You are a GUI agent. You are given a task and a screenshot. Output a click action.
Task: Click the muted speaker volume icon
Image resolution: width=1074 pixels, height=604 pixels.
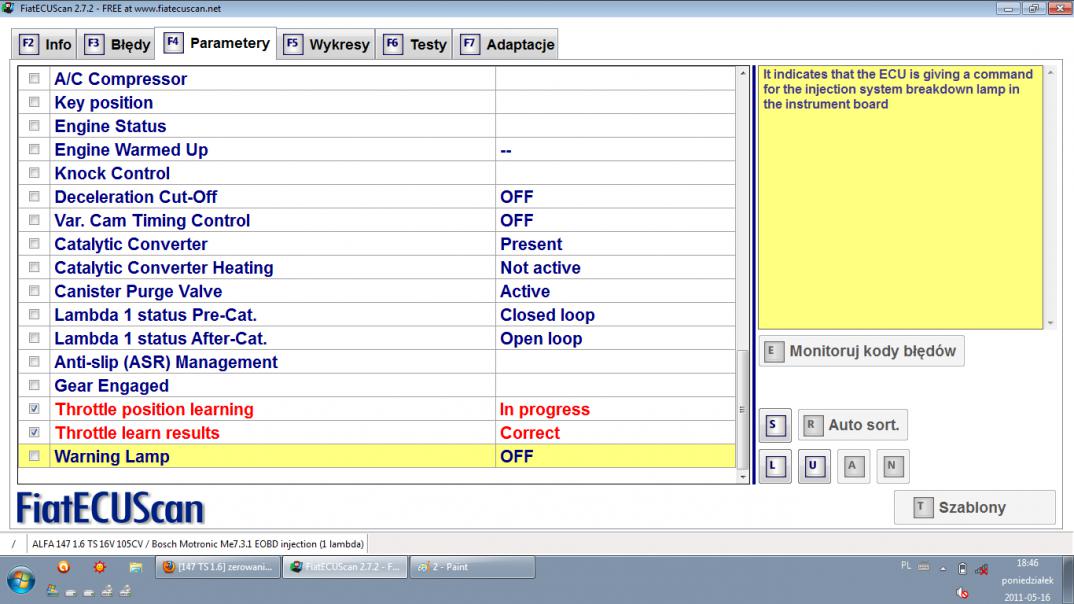962,592
